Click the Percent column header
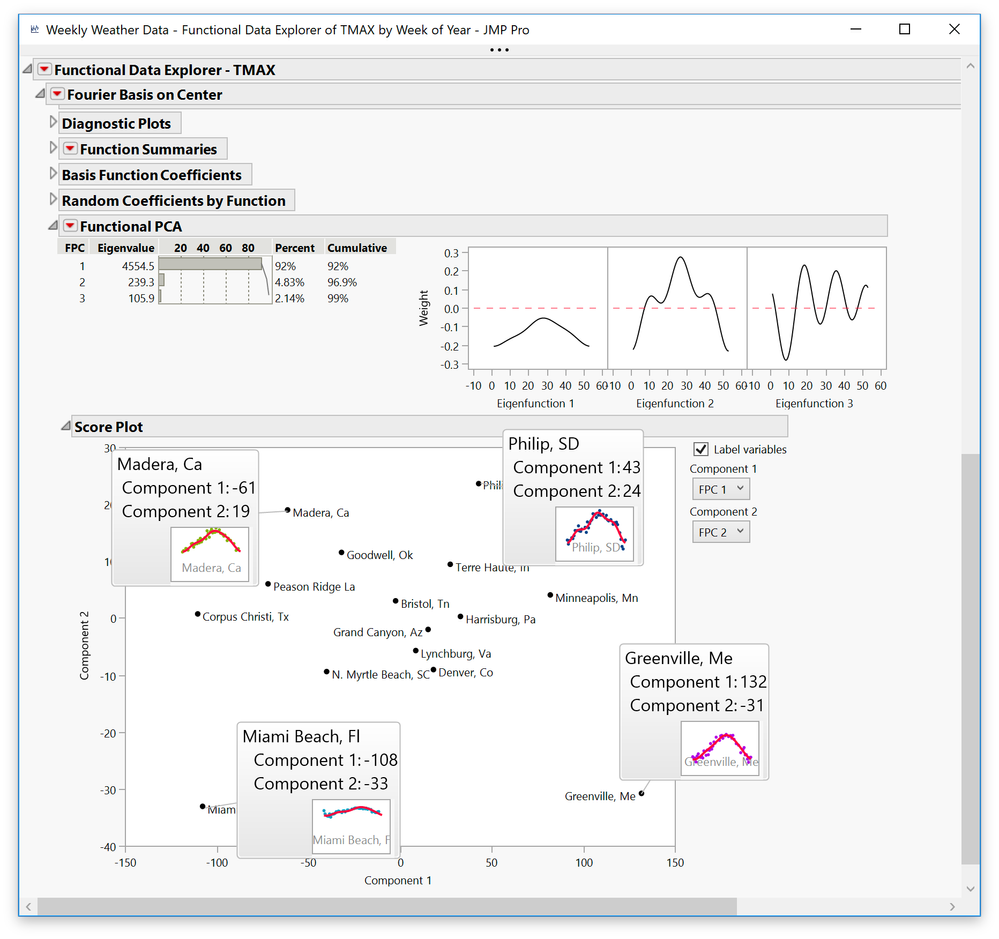Screen dimensions: 999x939 (294, 248)
